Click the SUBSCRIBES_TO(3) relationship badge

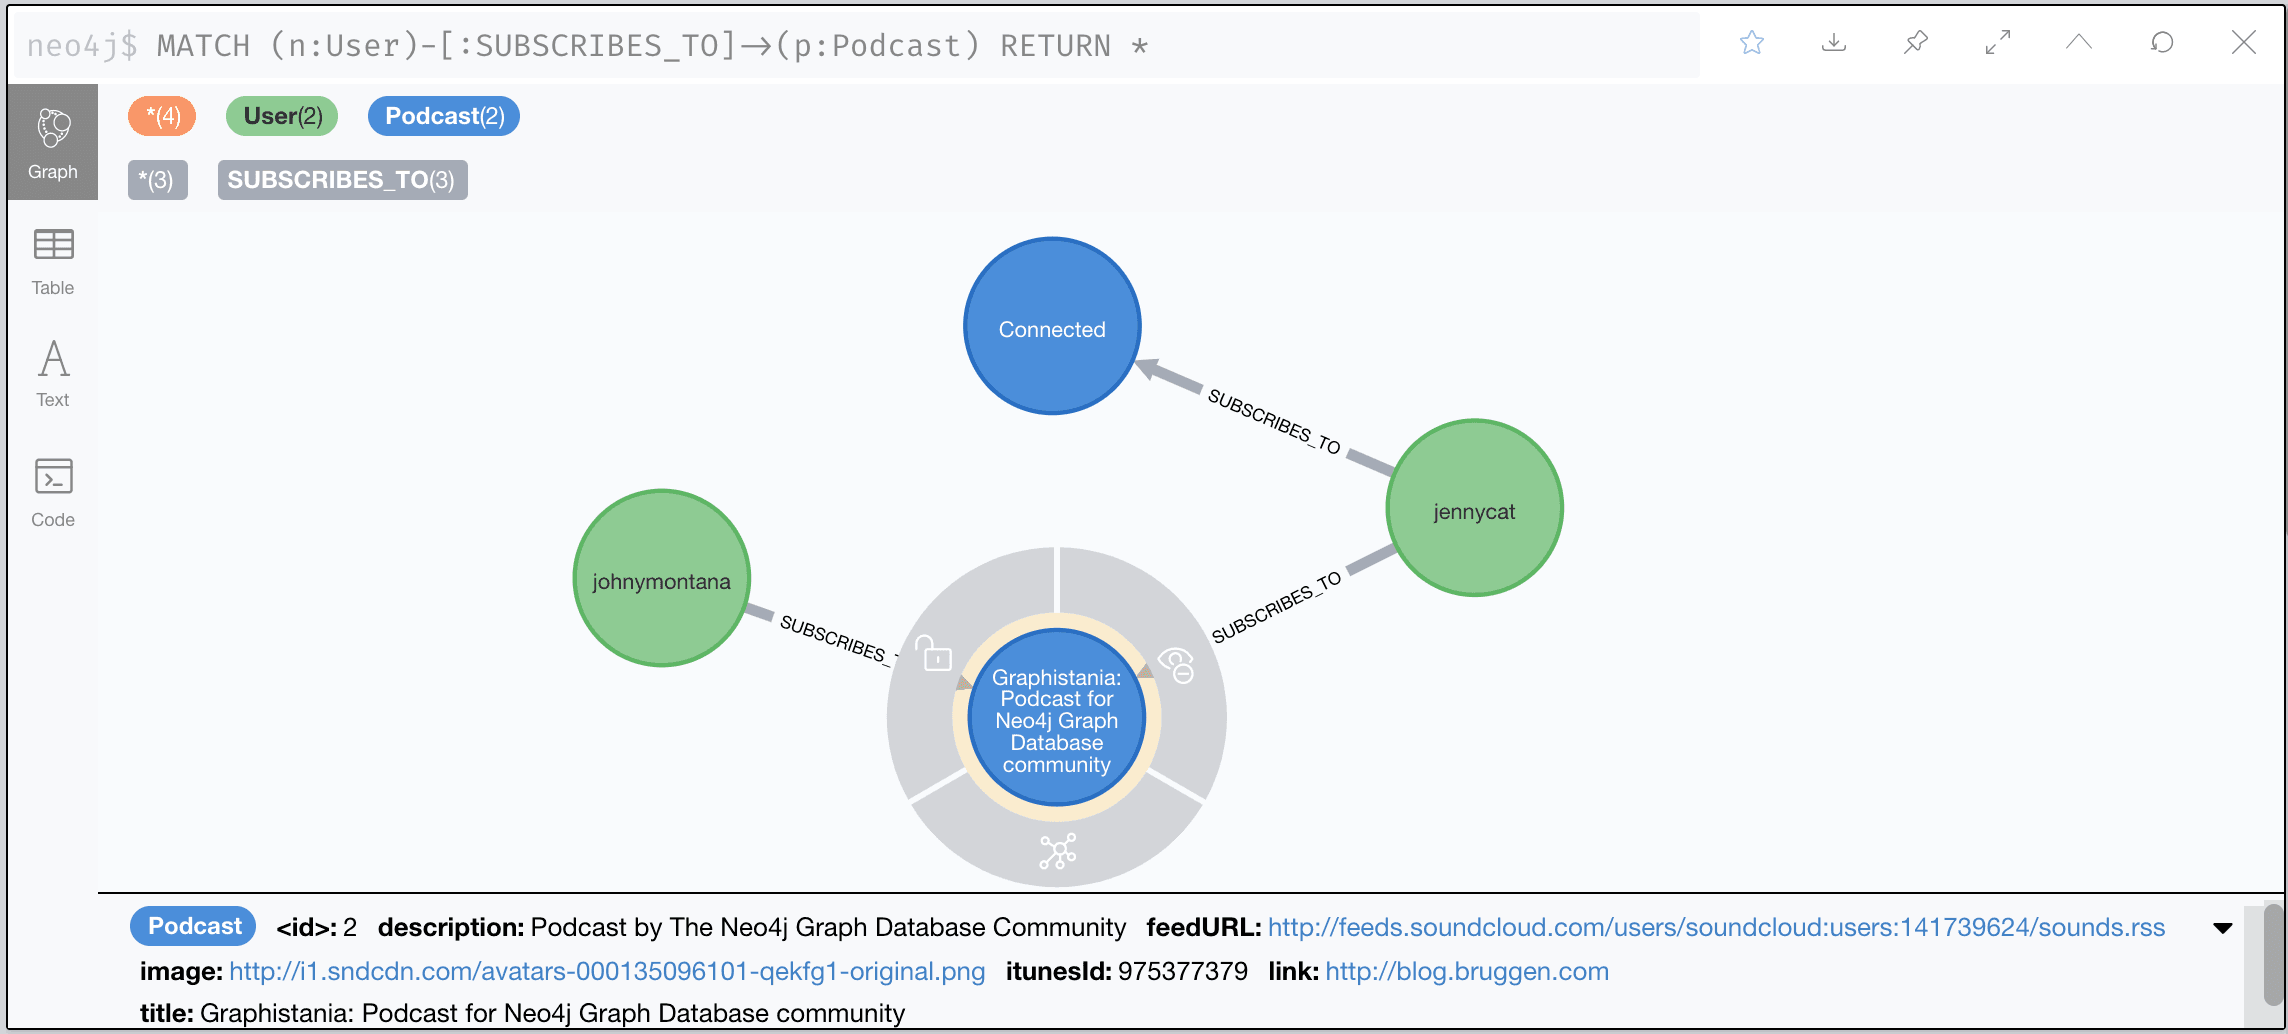[x=342, y=180]
